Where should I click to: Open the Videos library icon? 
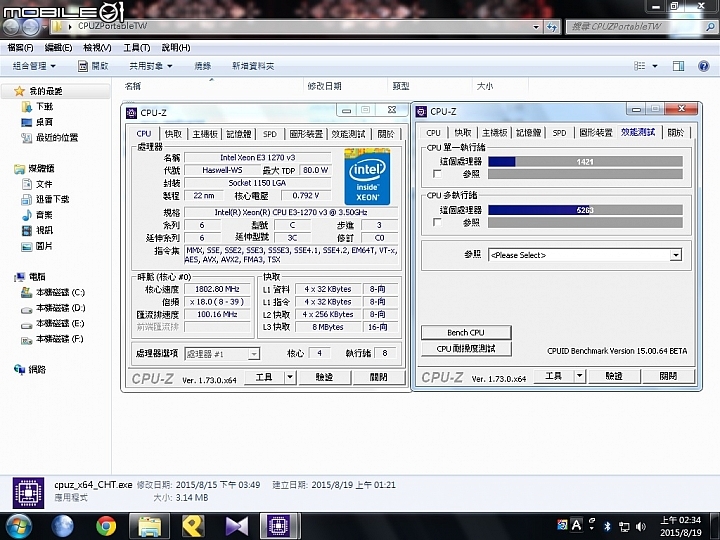coord(27,230)
